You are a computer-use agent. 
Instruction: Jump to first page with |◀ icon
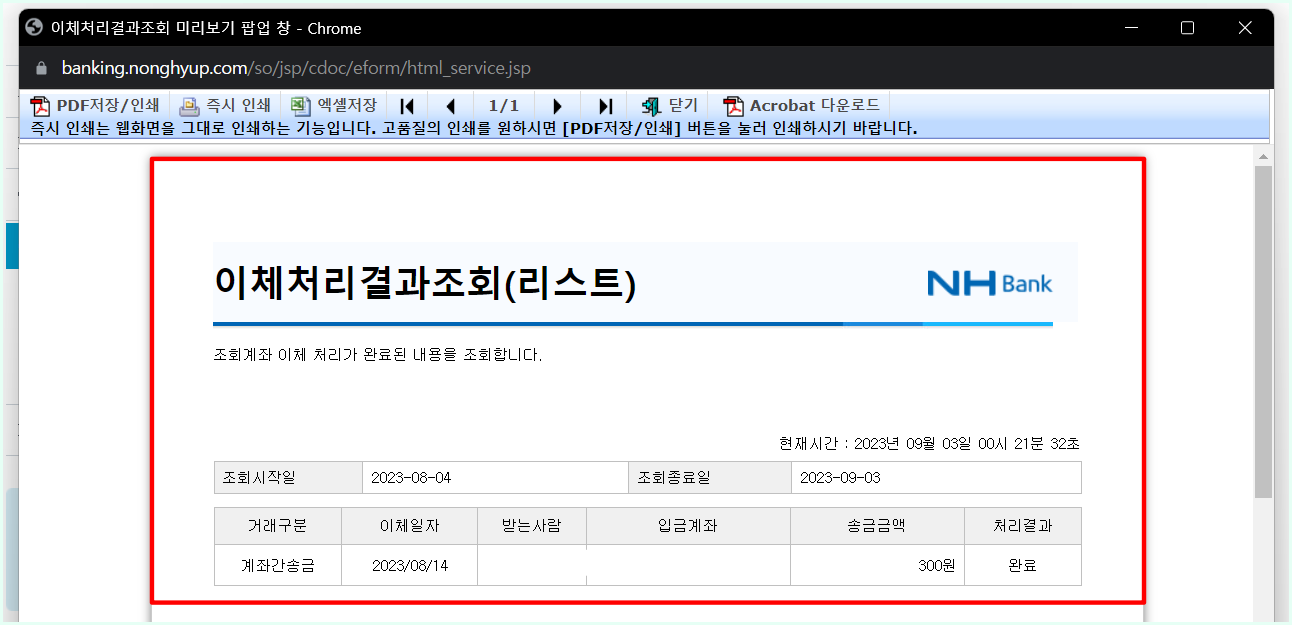coord(406,105)
